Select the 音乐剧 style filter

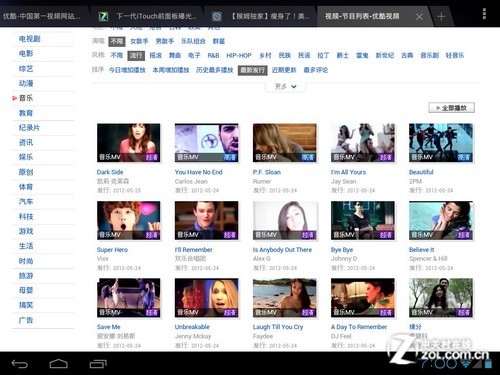tap(430, 56)
